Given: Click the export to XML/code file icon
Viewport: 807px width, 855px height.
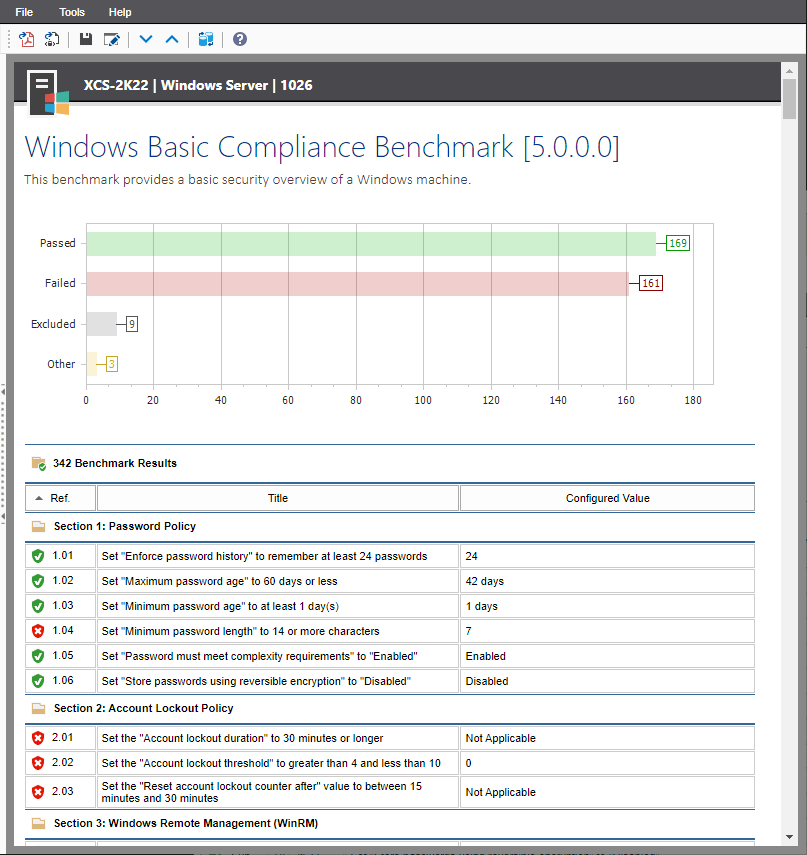Looking at the screenshot, I should point(52,39).
